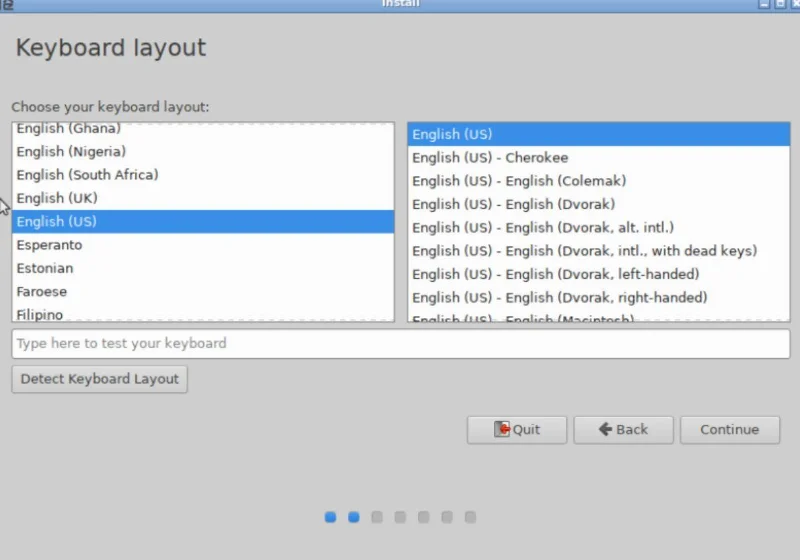Select English (Dvorak, alt. intl.) variant
The image size is (800, 560).
[598, 227]
